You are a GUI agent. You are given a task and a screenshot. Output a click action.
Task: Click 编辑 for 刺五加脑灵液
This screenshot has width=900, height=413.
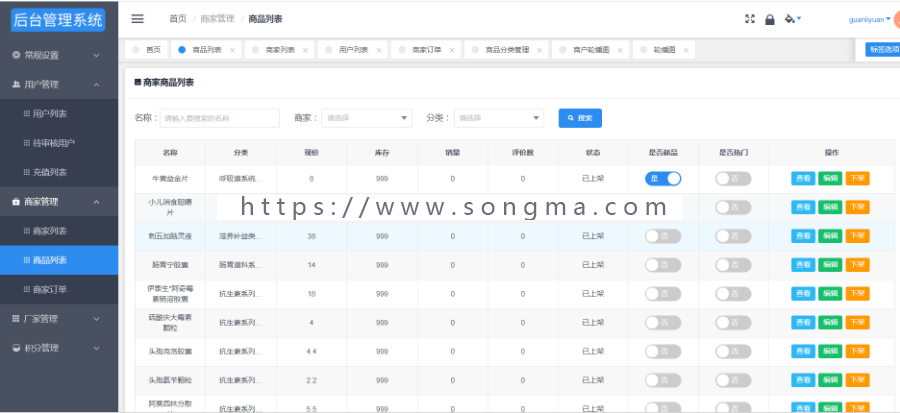coord(830,236)
